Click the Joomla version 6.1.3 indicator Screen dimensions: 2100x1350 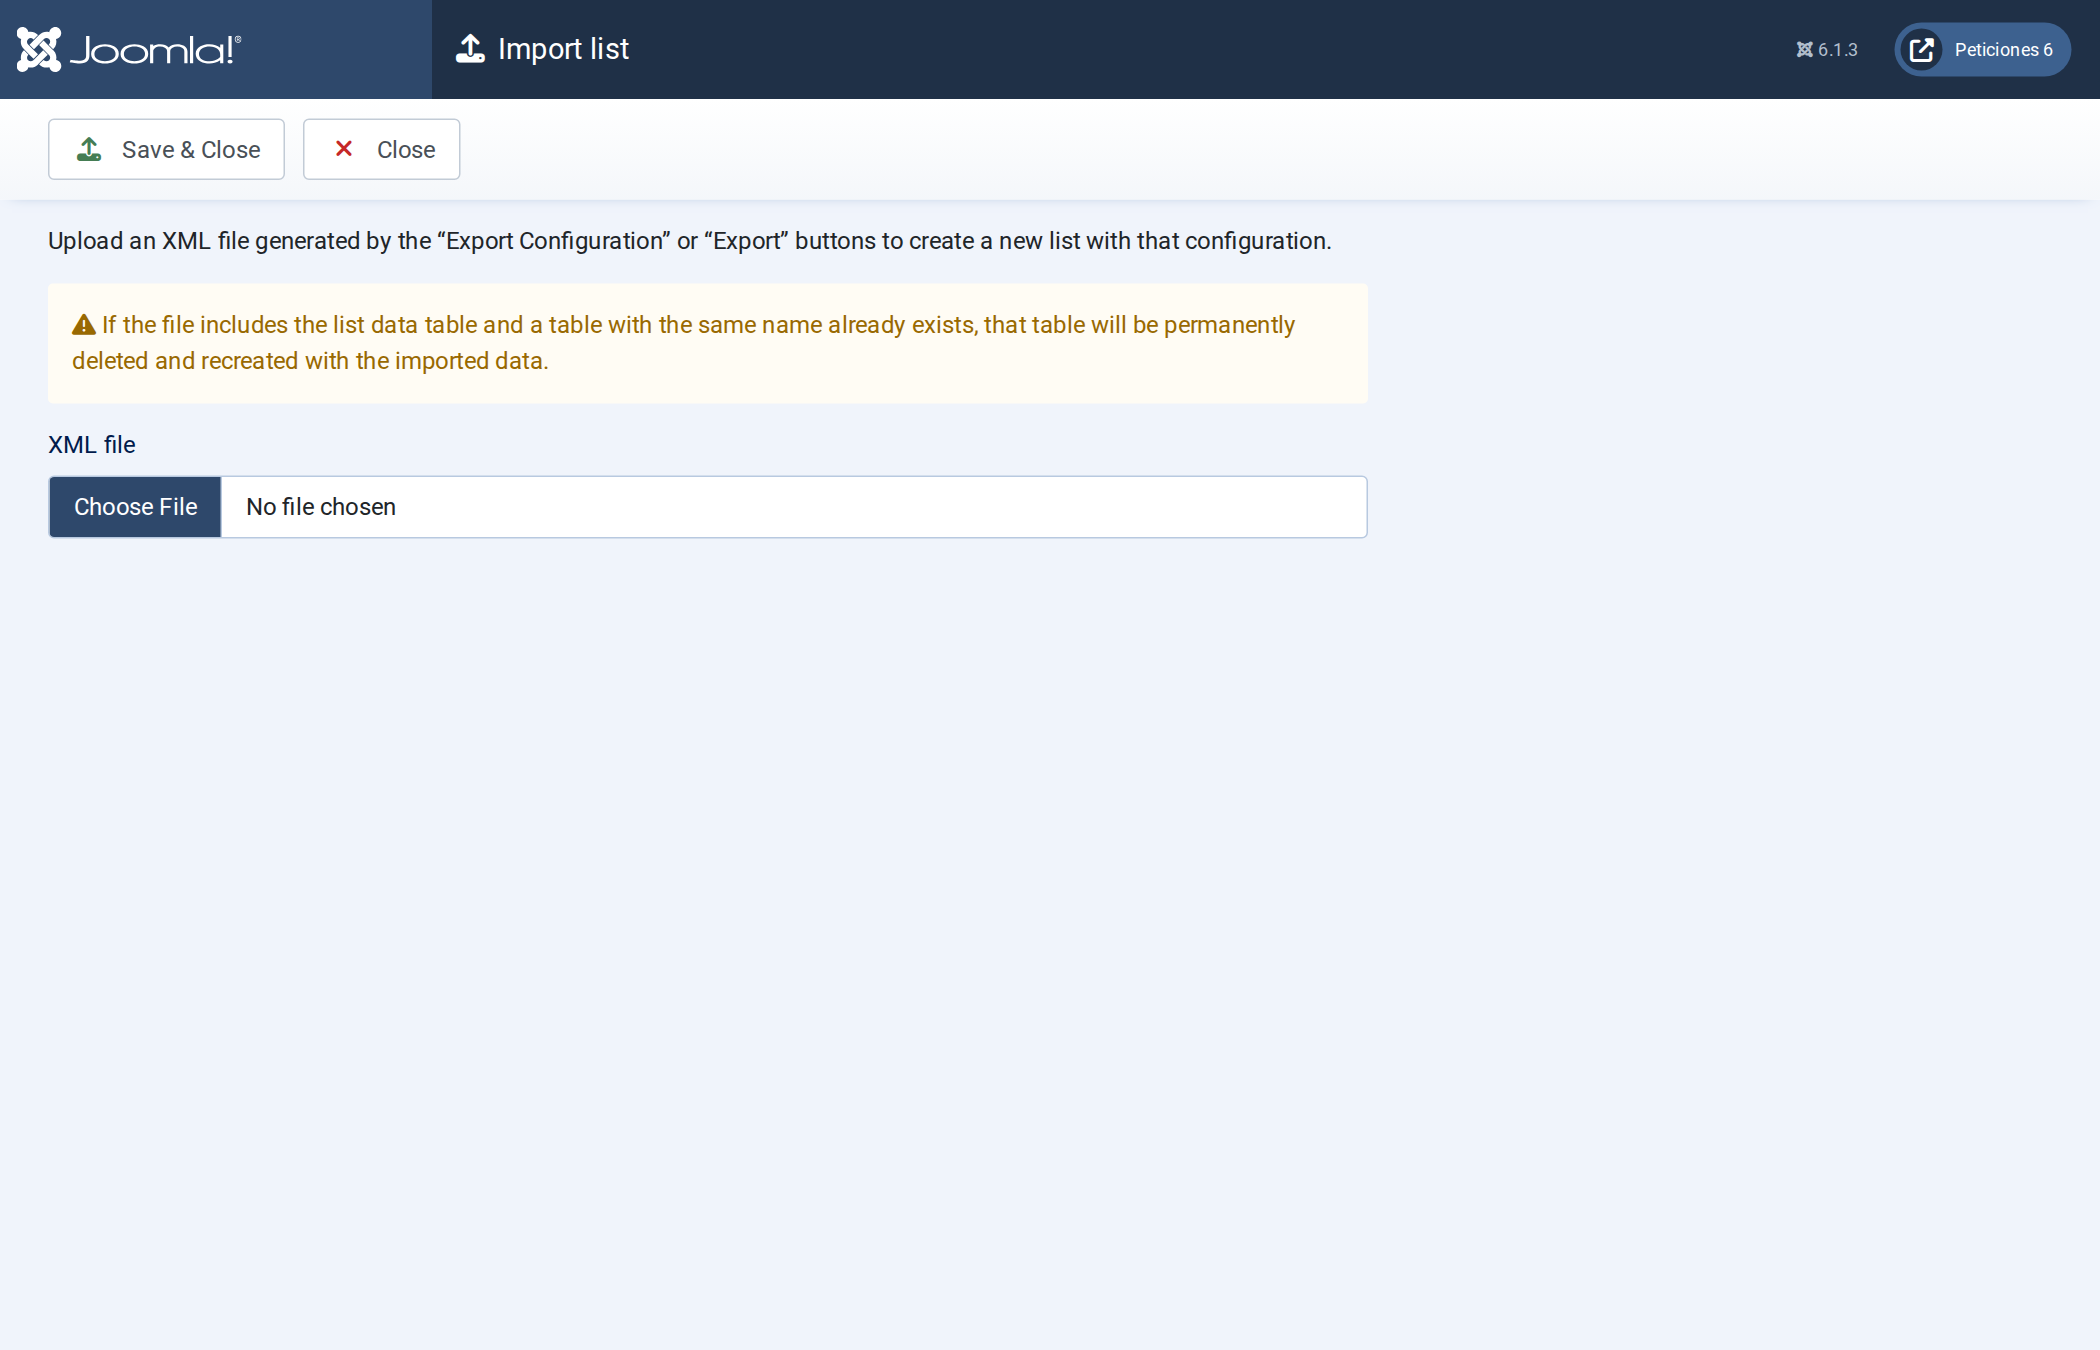1827,50
